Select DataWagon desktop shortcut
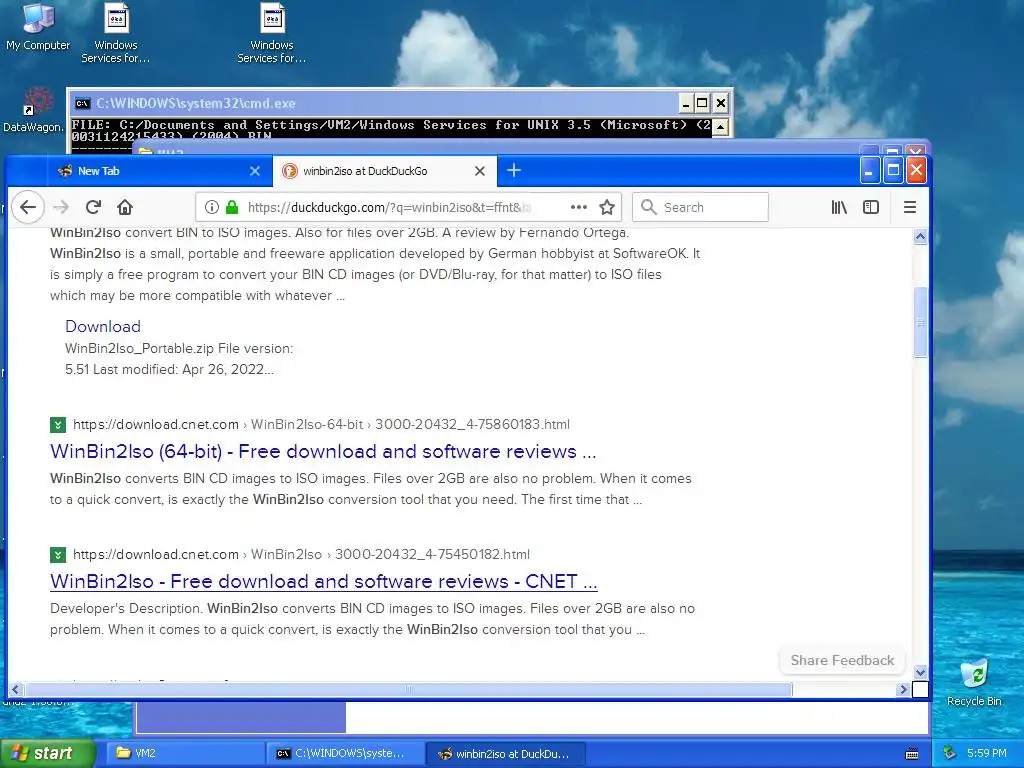This screenshot has height=768, width=1024. (34, 110)
